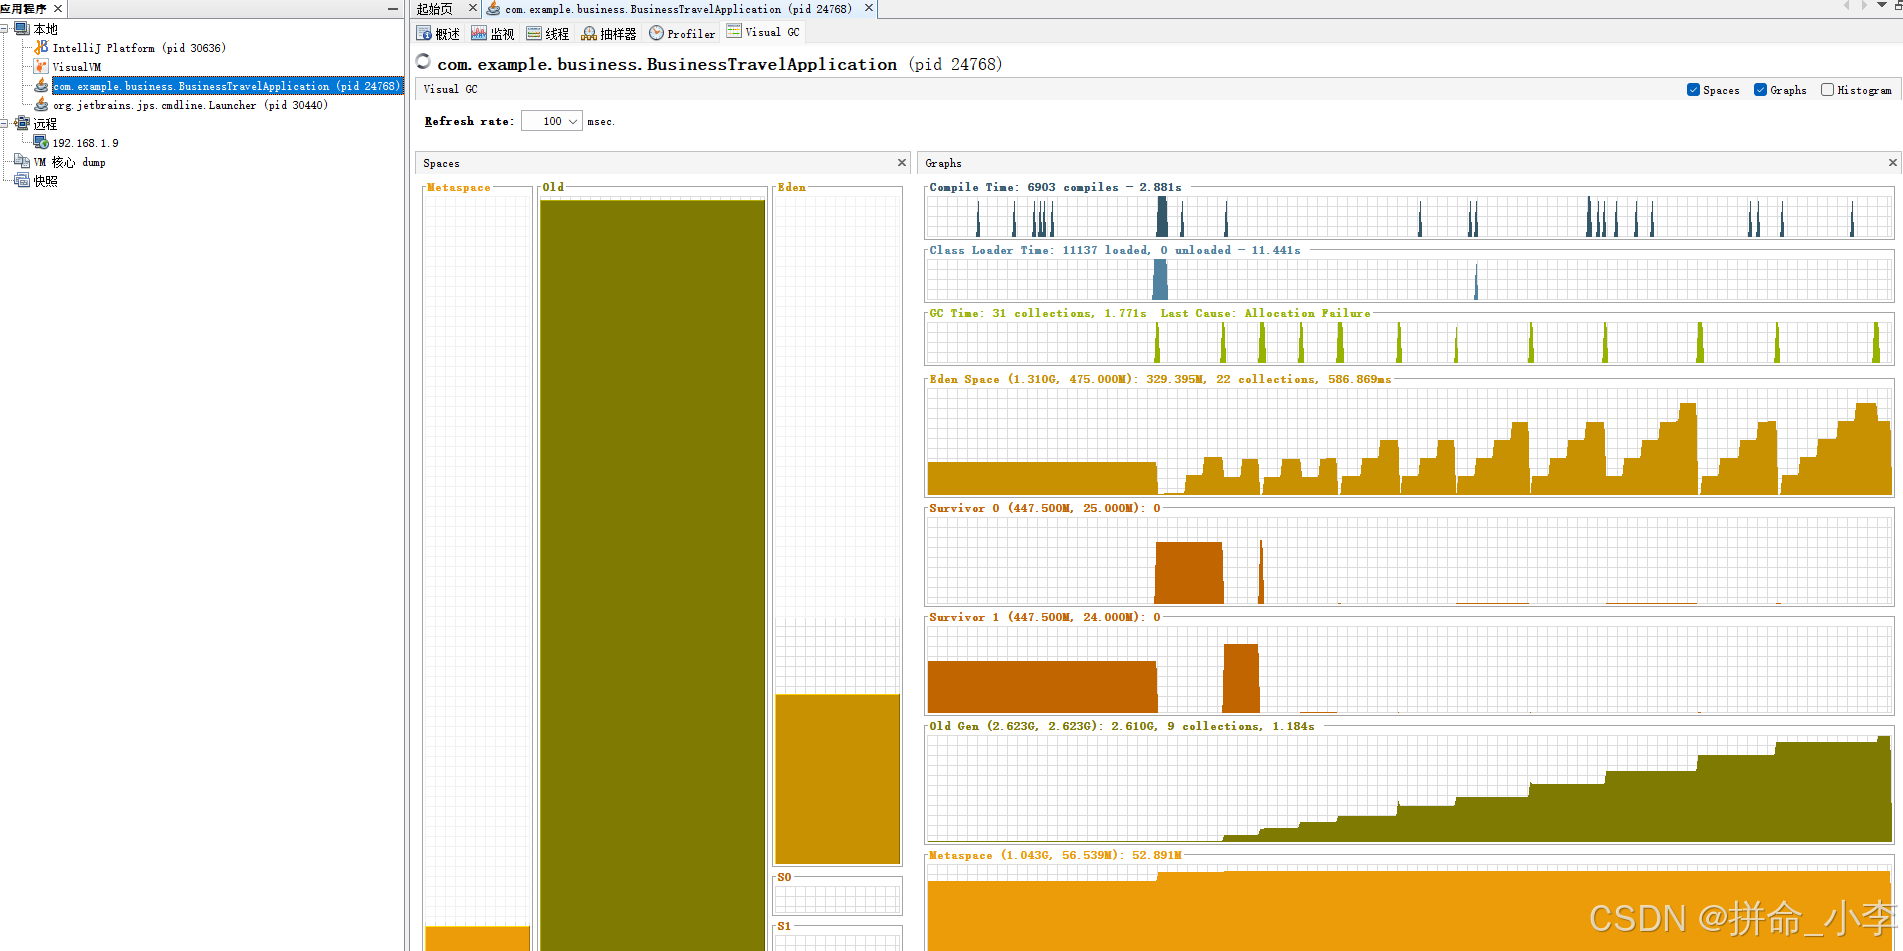The image size is (1903, 951).
Task: Select the 本地 computer icon in the tree
Action: [x=22, y=29]
